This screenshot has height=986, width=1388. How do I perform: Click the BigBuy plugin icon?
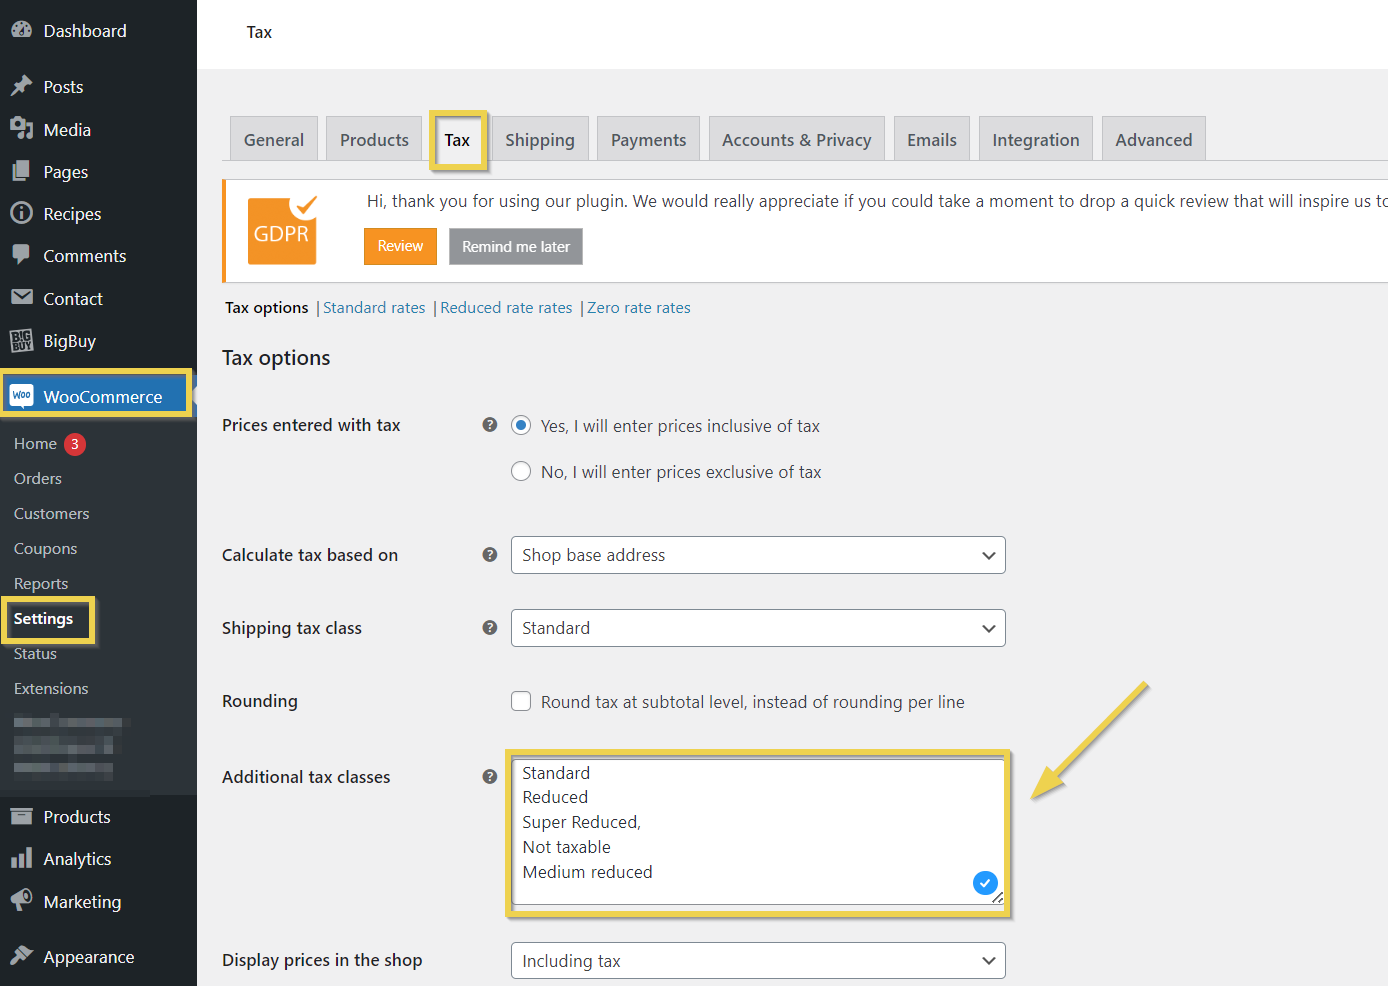pos(21,341)
